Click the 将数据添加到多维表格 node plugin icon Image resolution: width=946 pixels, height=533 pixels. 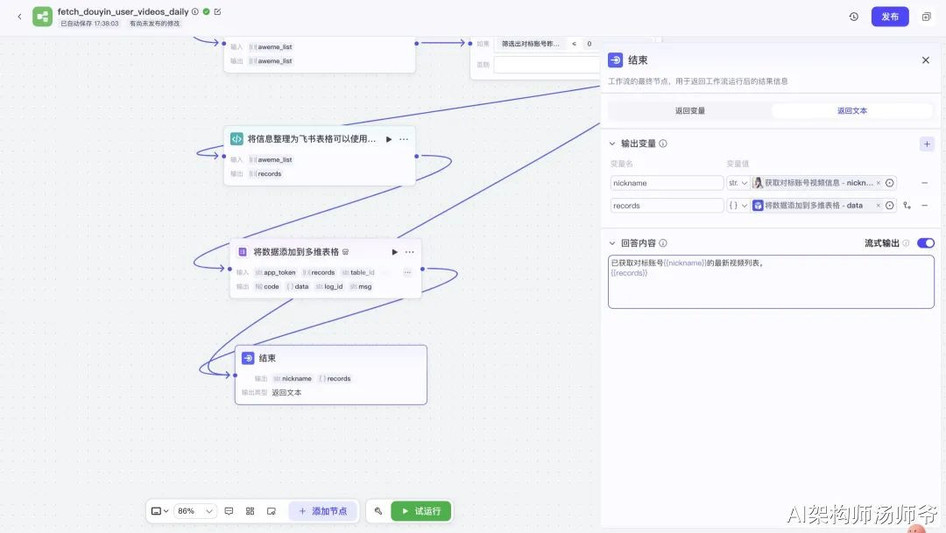click(x=243, y=252)
